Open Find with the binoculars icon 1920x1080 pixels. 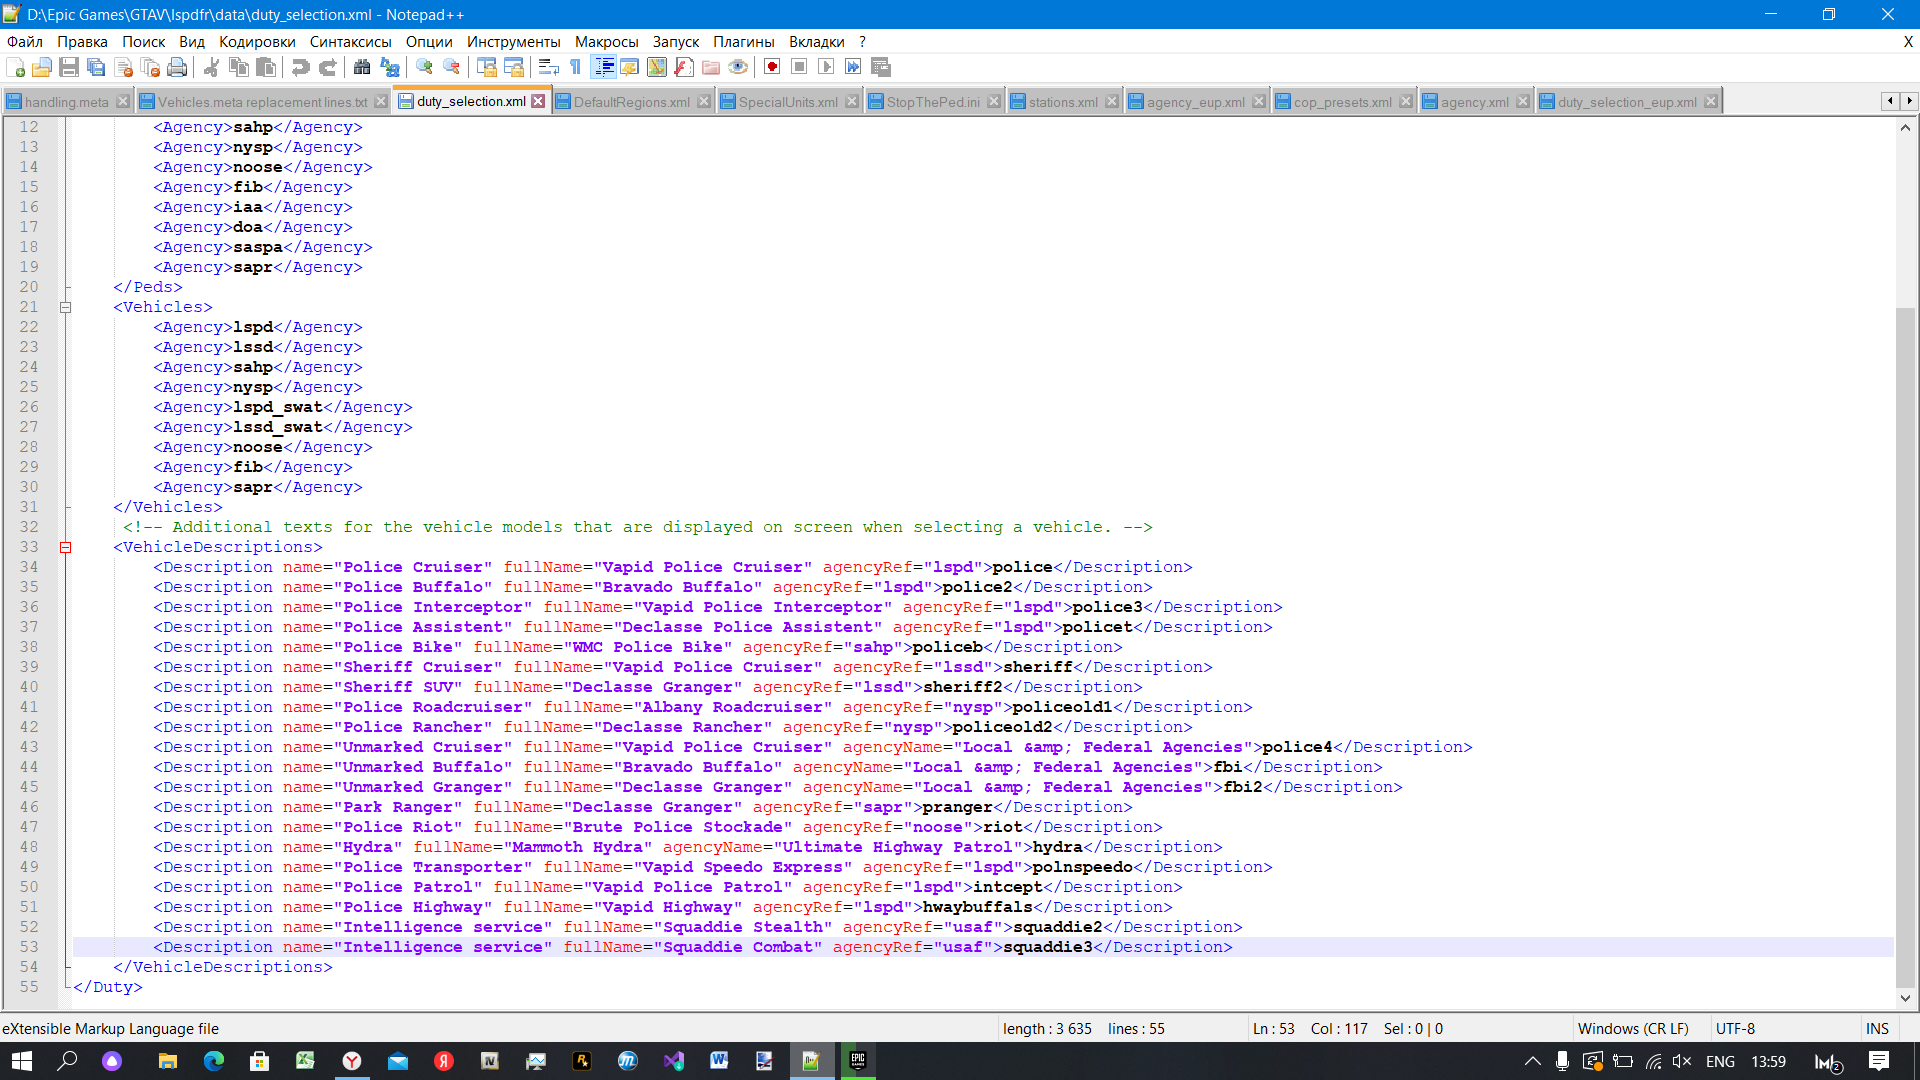click(362, 67)
